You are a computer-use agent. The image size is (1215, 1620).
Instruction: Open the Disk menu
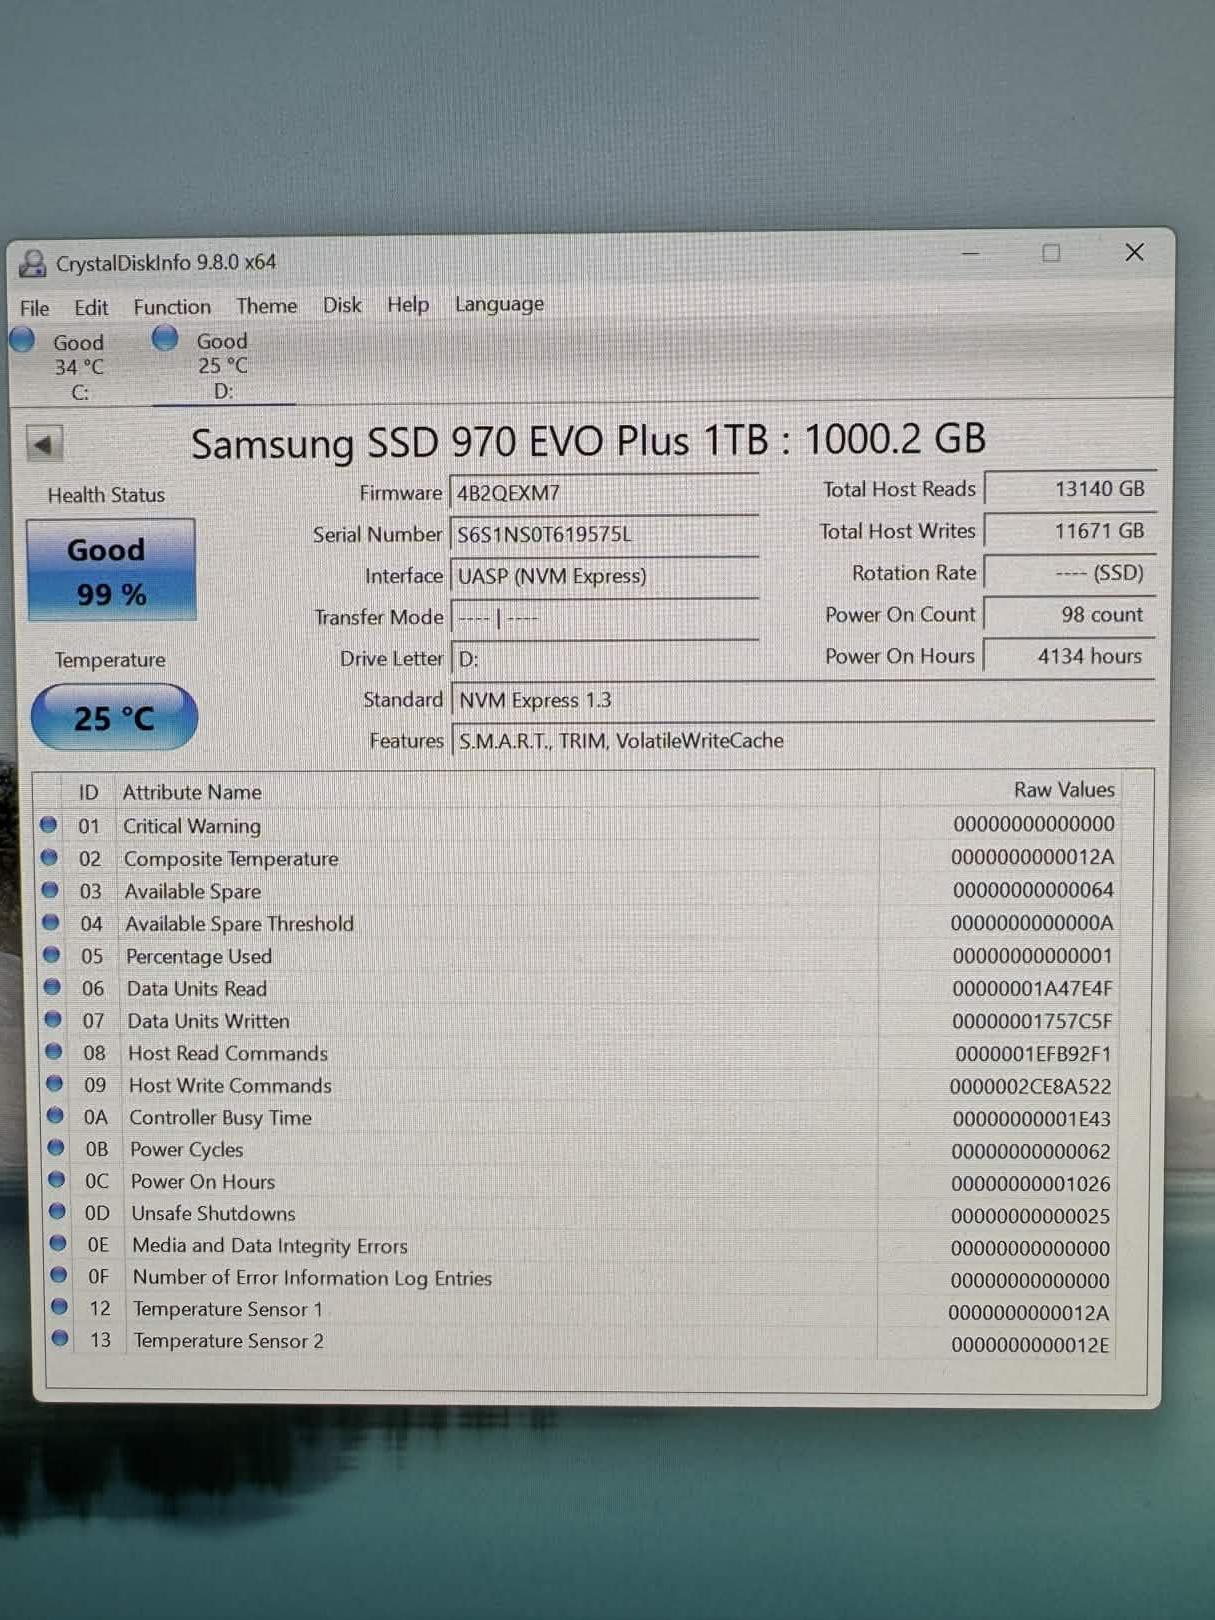(342, 305)
